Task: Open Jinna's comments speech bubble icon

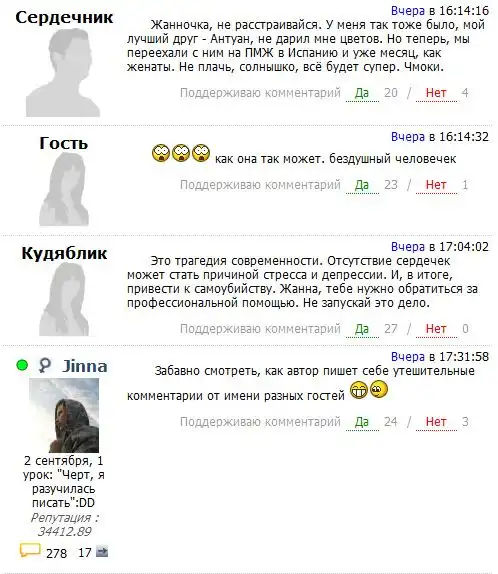Action: click(30, 550)
